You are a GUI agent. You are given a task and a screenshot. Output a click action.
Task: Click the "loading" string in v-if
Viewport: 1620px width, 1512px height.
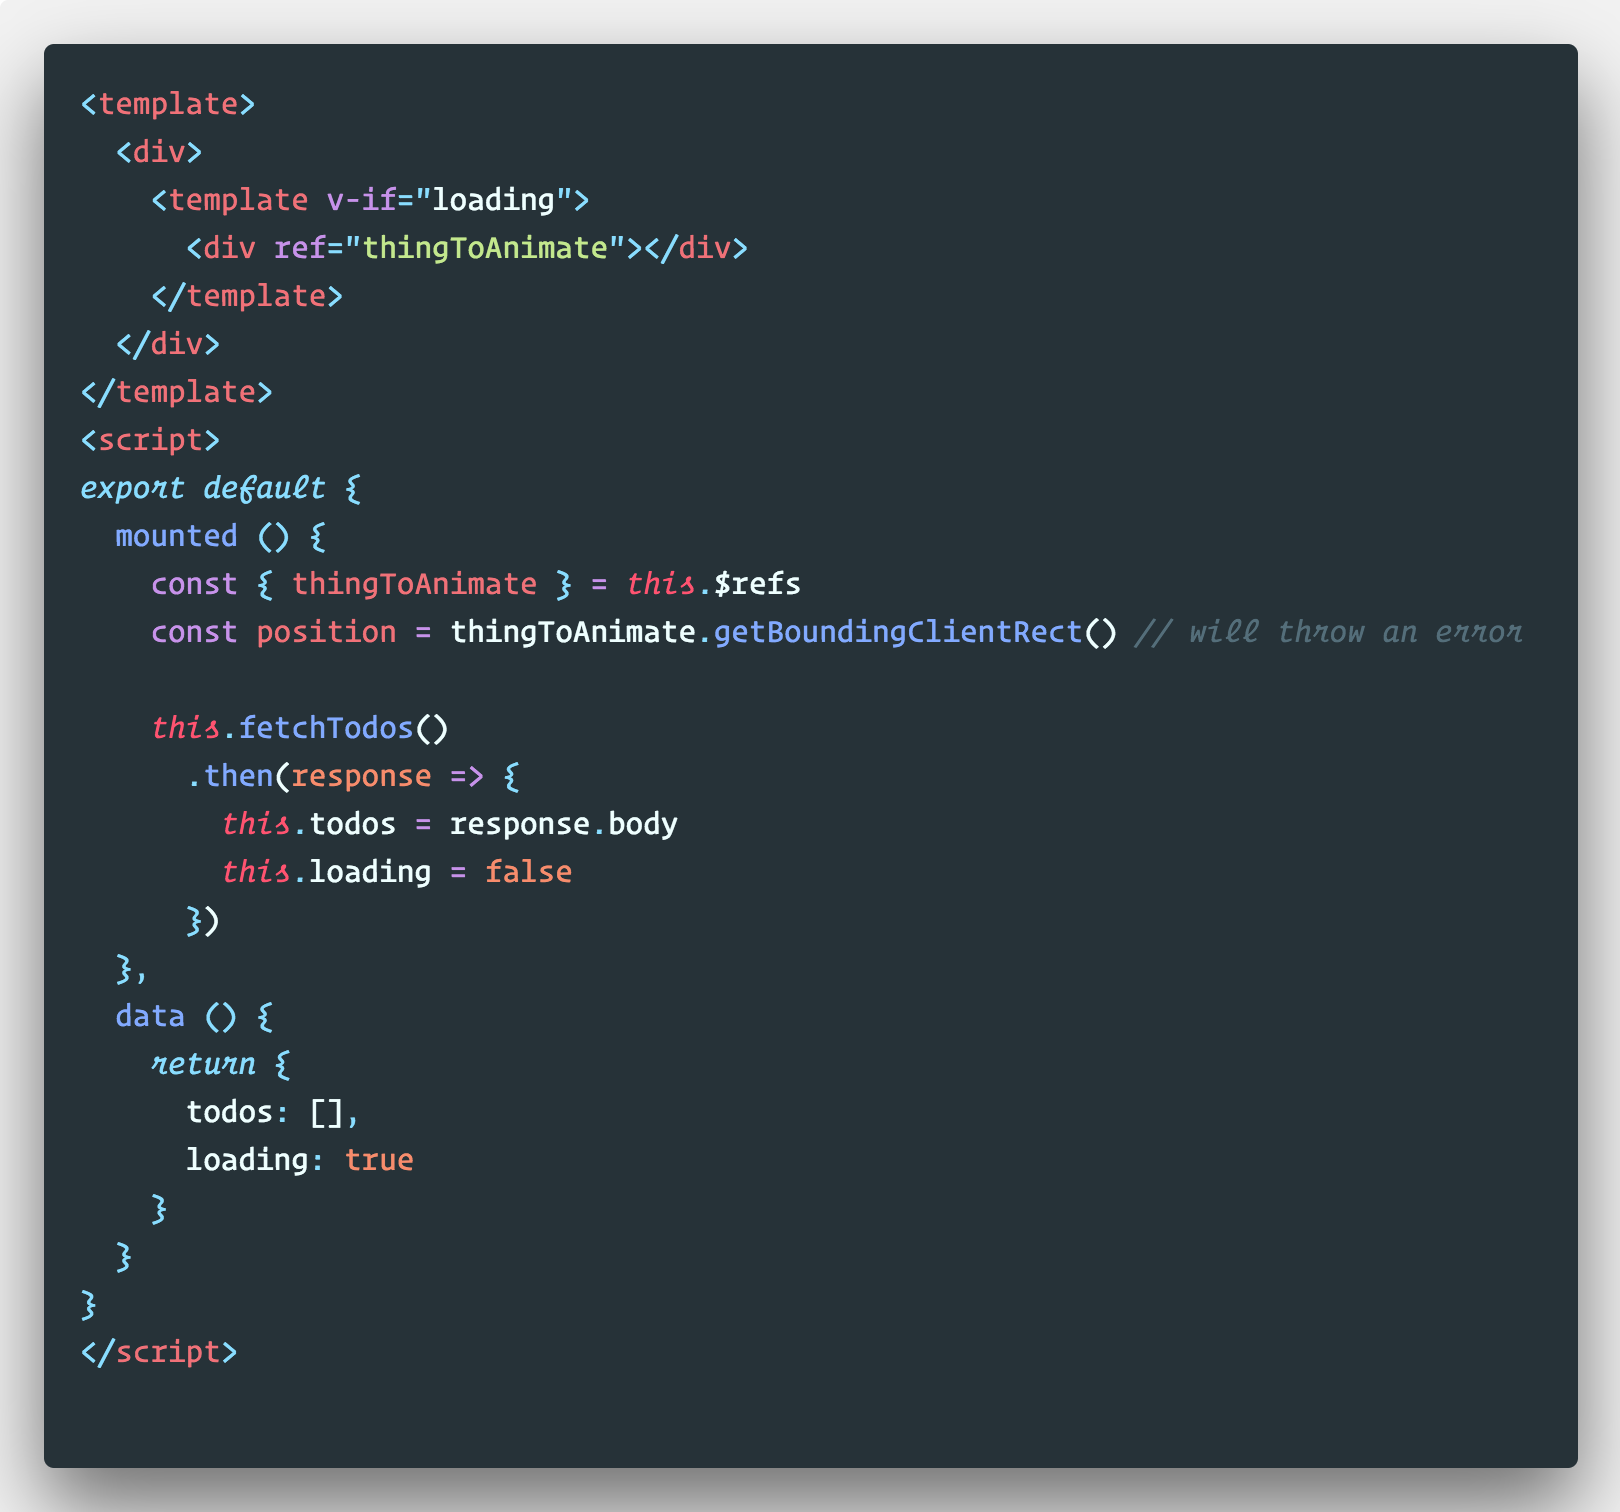(494, 200)
